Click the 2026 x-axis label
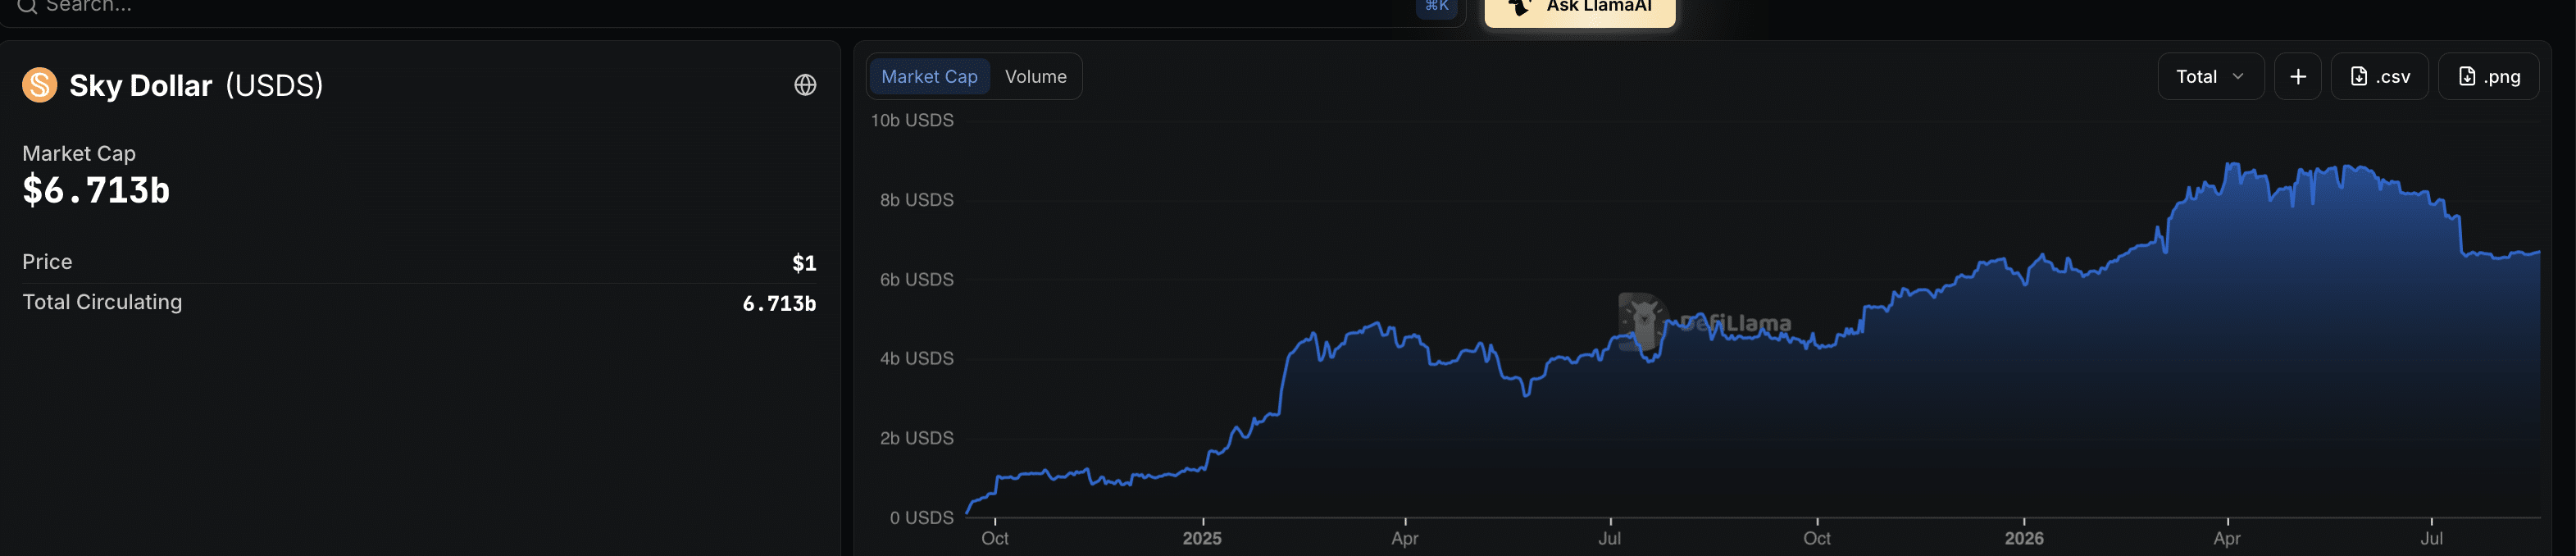Image resolution: width=2576 pixels, height=556 pixels. click(2024, 539)
